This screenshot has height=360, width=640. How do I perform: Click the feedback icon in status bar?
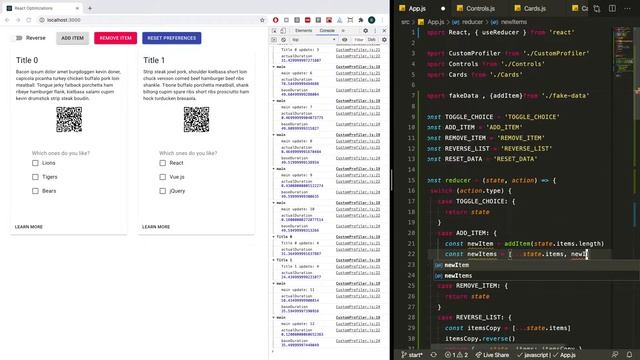[615, 355]
